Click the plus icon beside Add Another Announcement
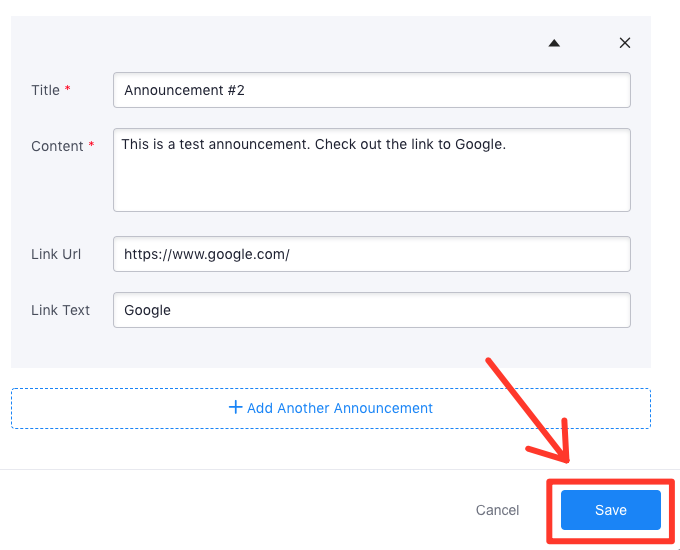Screen dimensions: 680x550 point(236,408)
